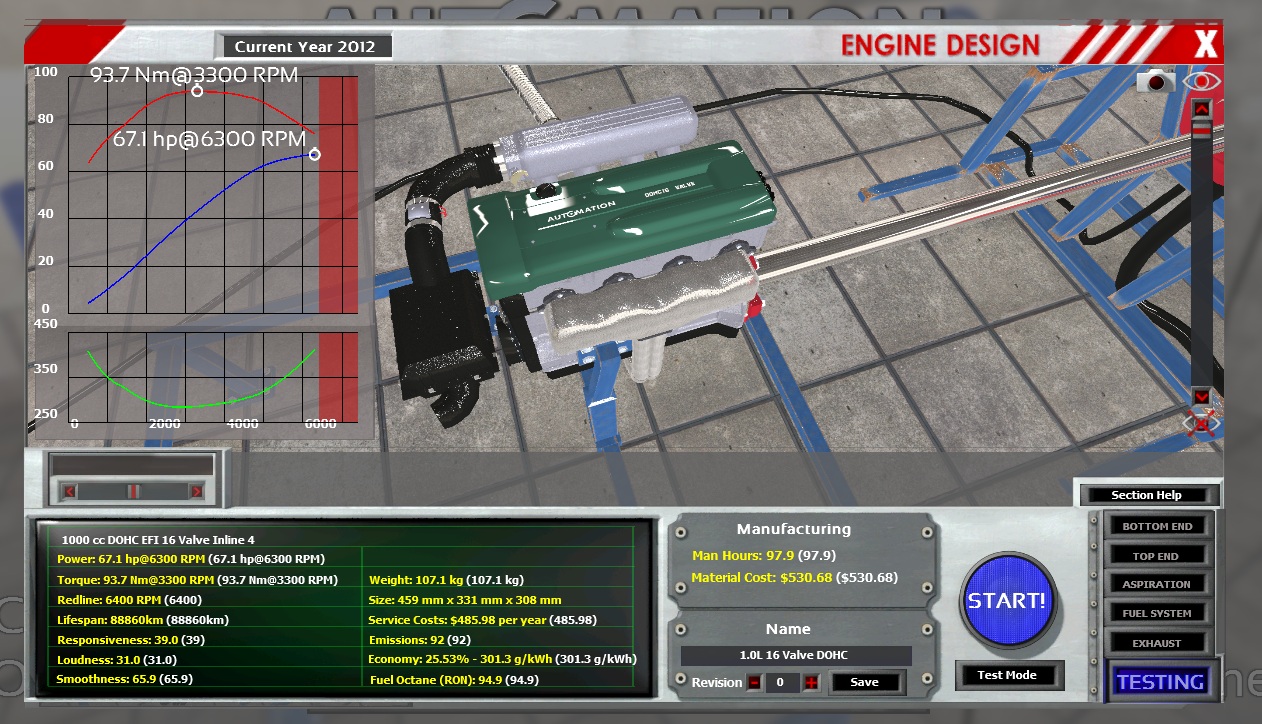The height and width of the screenshot is (724, 1262).
Task: Click the ENGINE DESIGN title text
Action: tap(940, 45)
